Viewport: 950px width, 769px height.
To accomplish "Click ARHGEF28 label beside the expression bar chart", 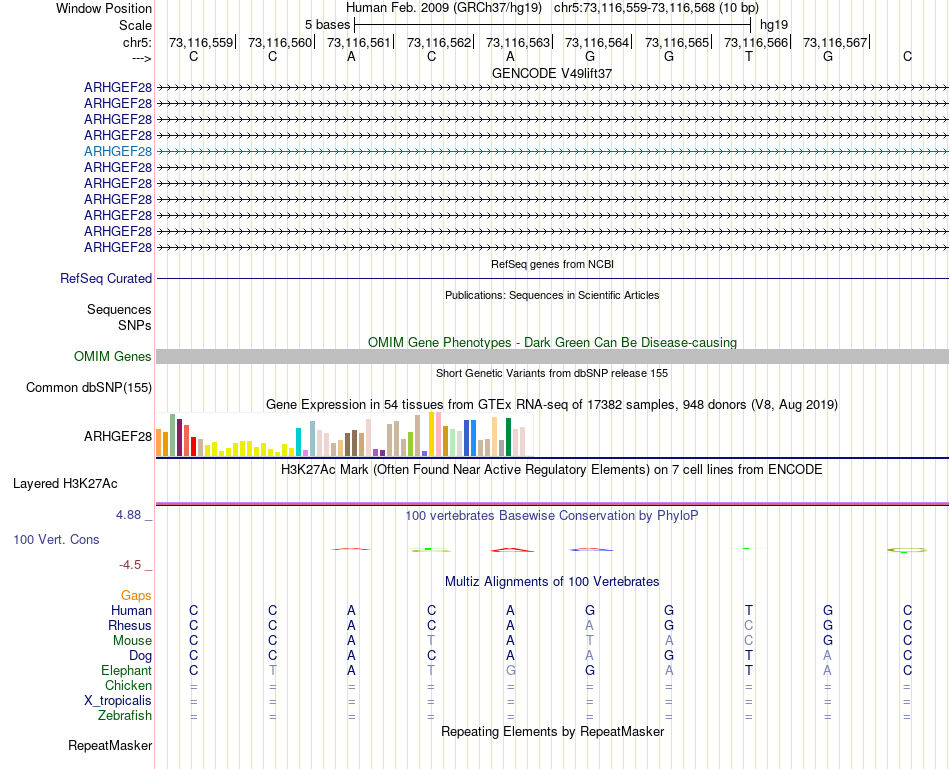I will click(x=118, y=436).
